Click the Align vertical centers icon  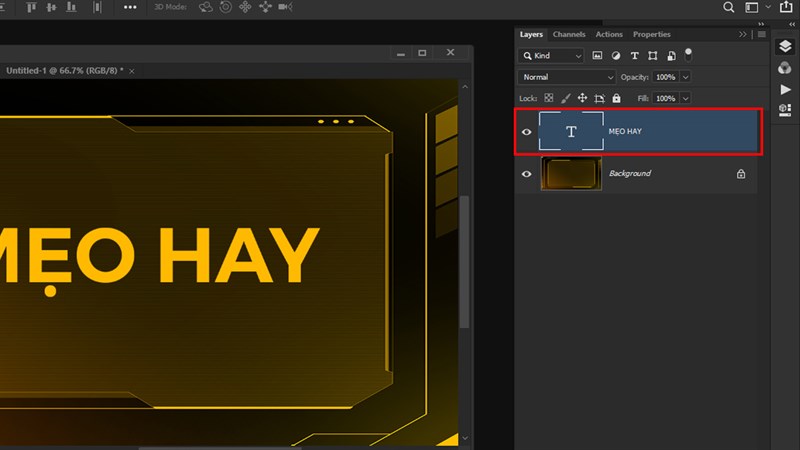point(52,7)
